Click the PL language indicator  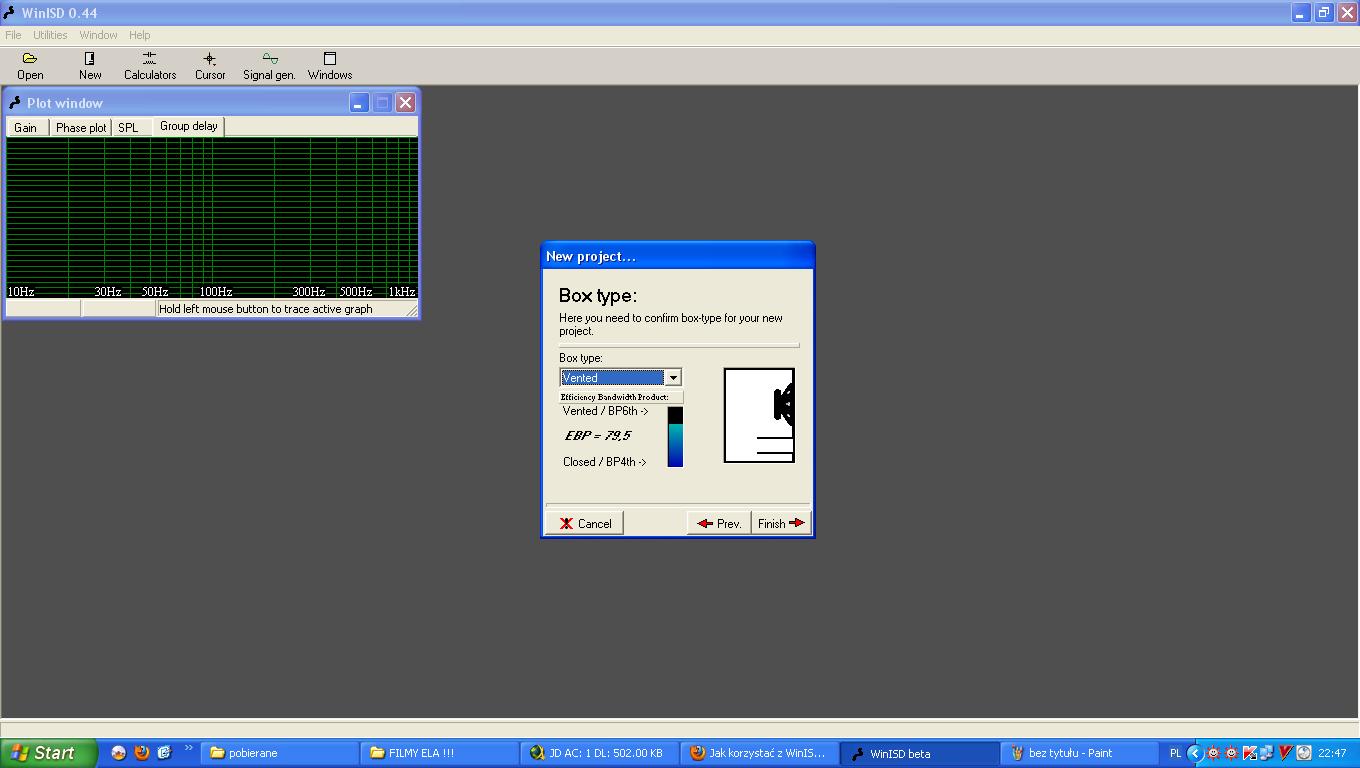pos(1175,753)
